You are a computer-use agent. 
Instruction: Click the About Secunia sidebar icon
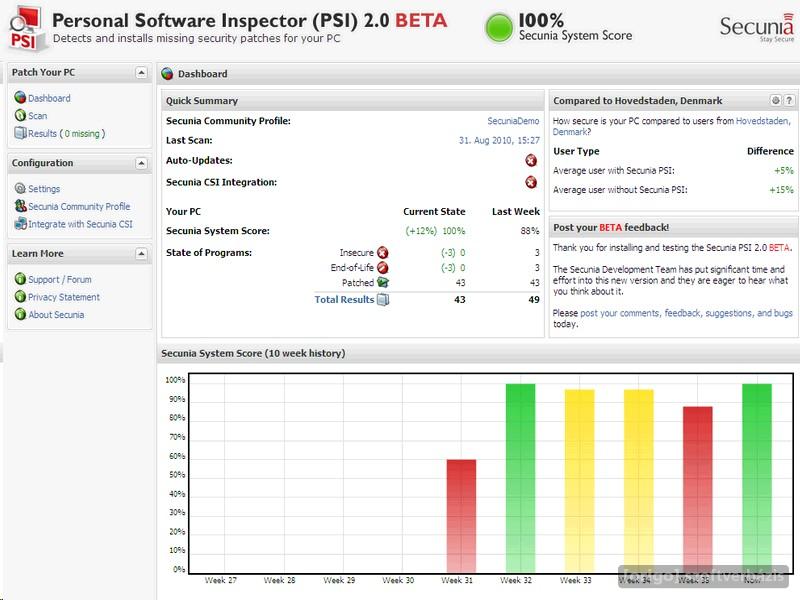tap(20, 314)
